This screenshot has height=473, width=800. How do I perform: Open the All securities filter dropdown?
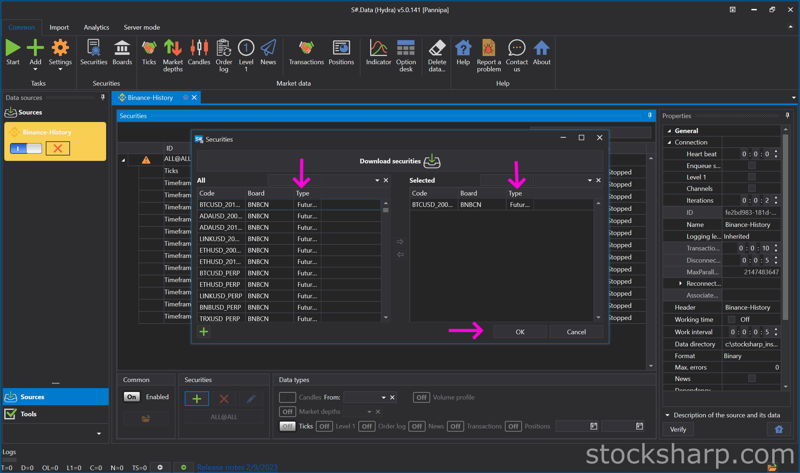(x=377, y=181)
